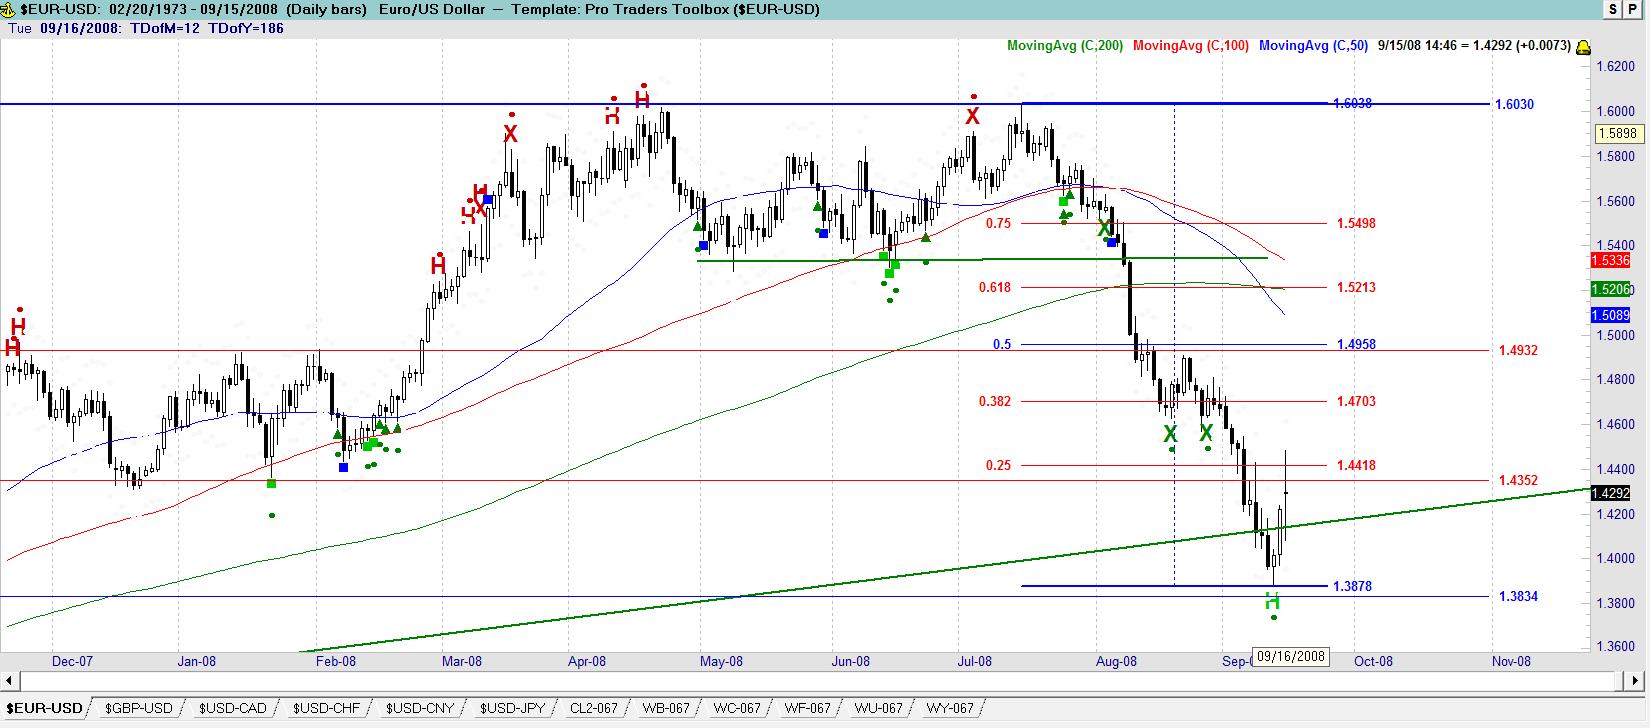Viewport: 1650px width, 728px height.
Task: Click the 1.6038 Fibonacci top label
Action: [1352, 103]
